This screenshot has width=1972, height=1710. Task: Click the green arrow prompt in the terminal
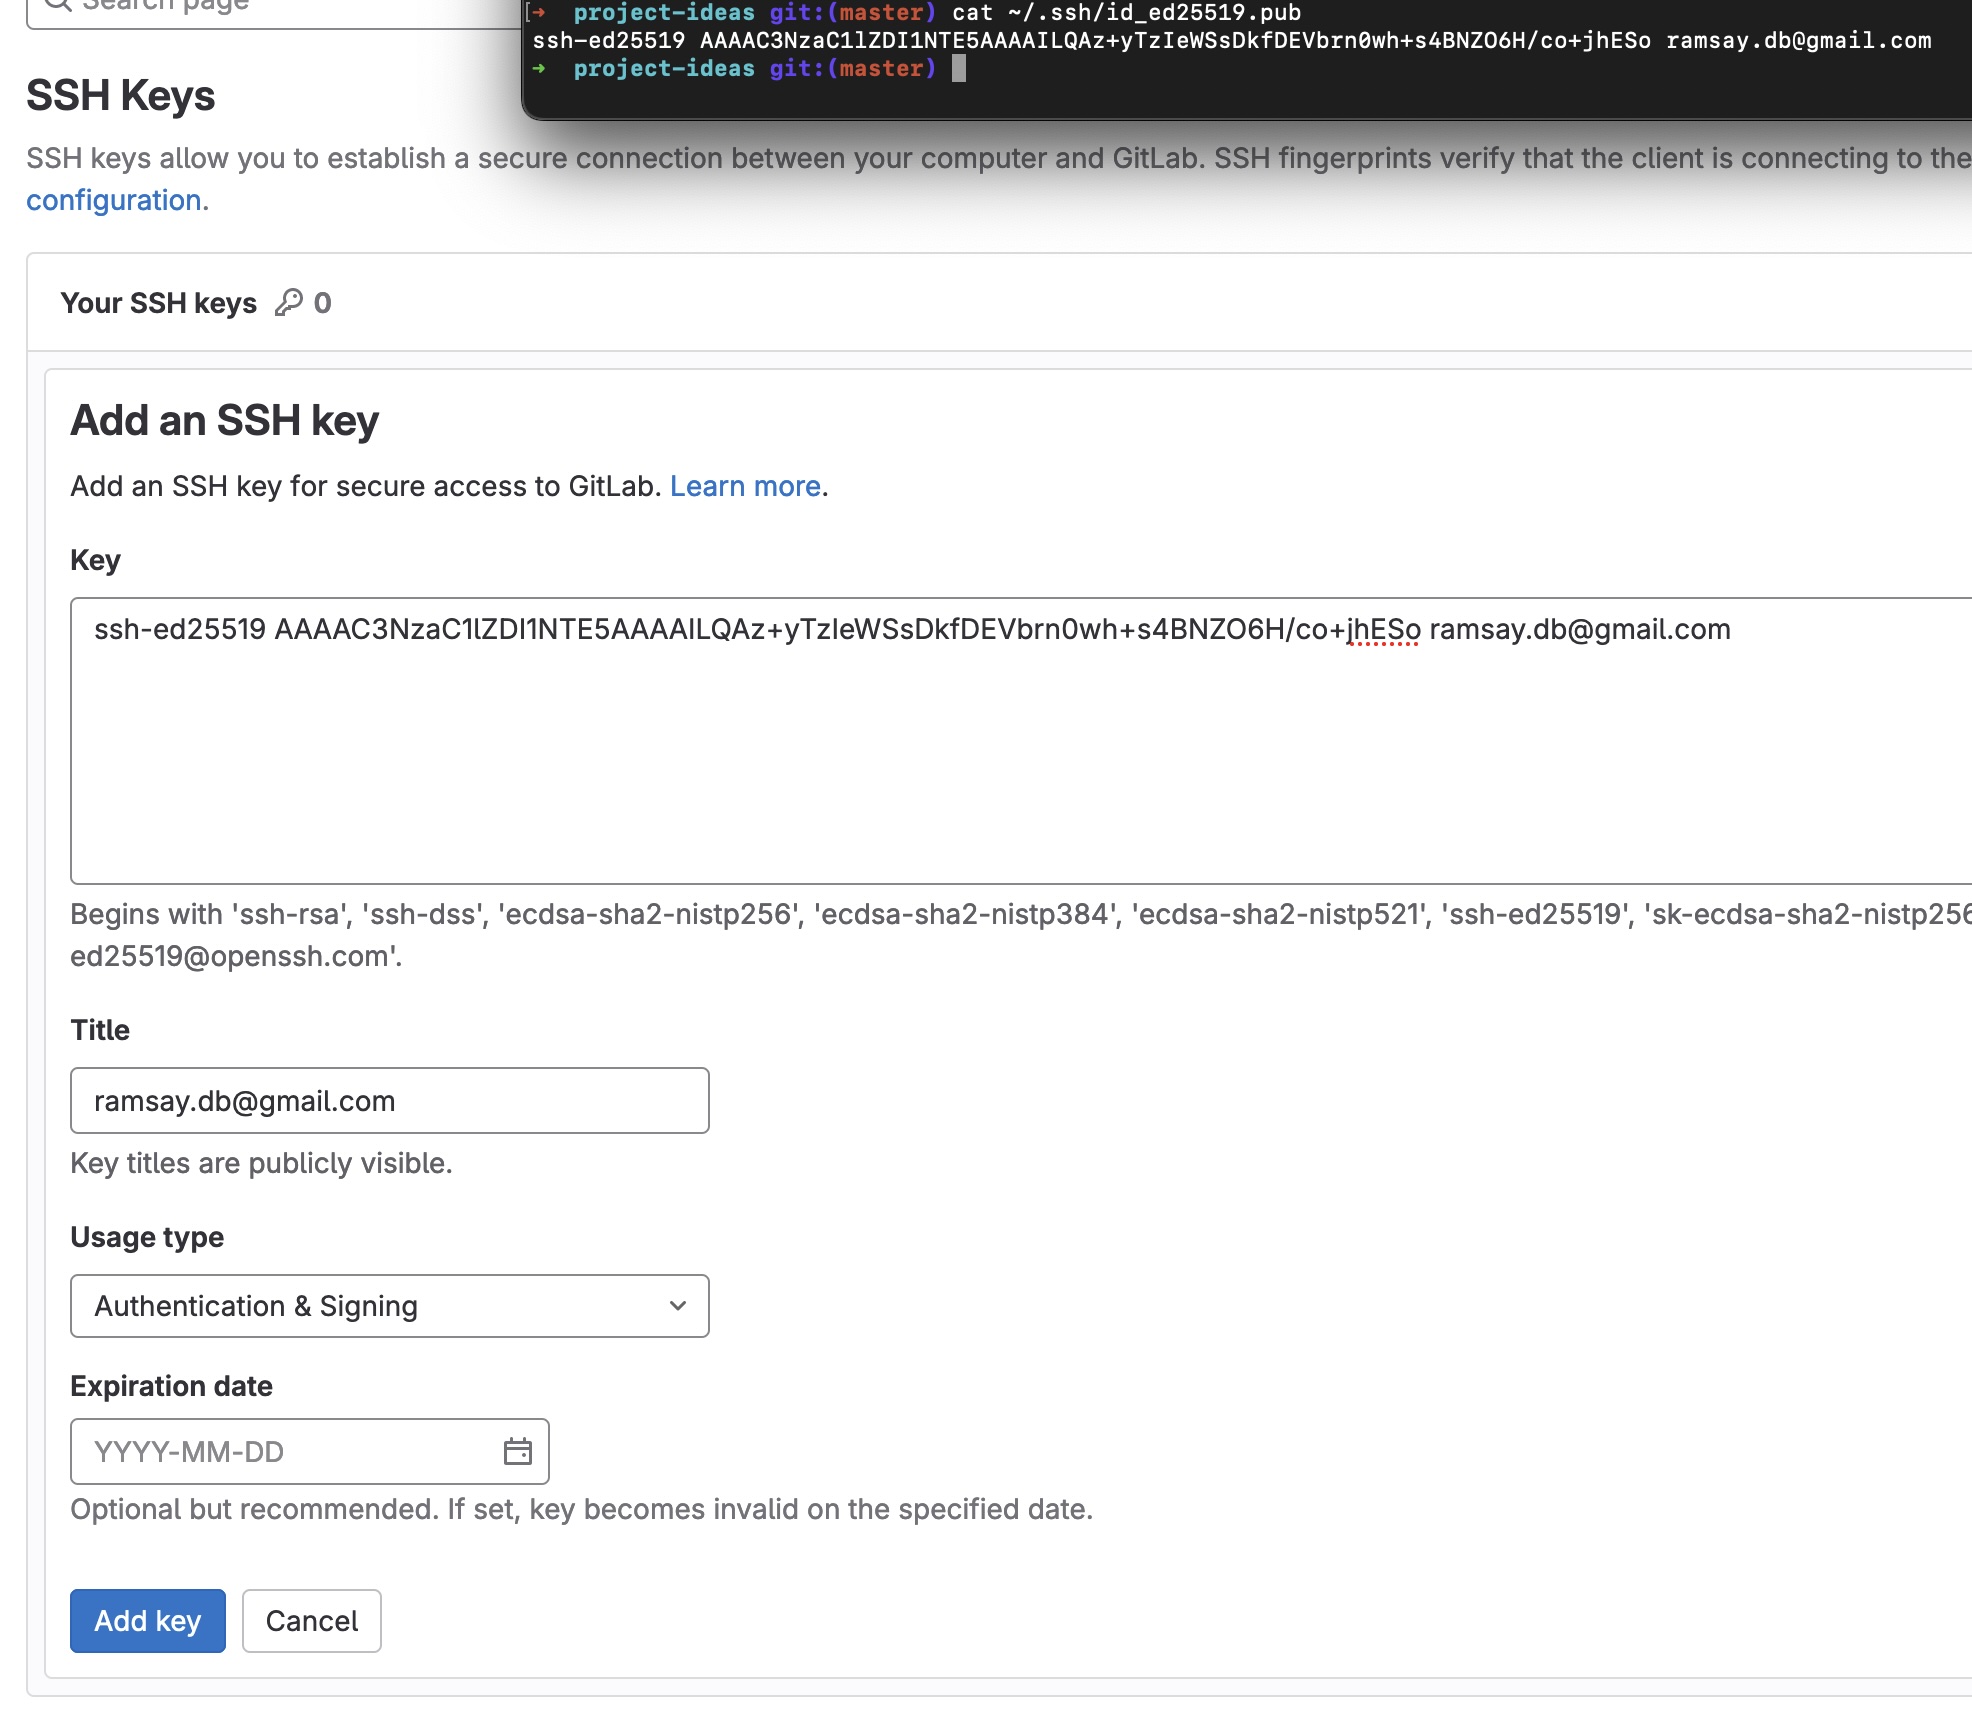click(x=541, y=69)
